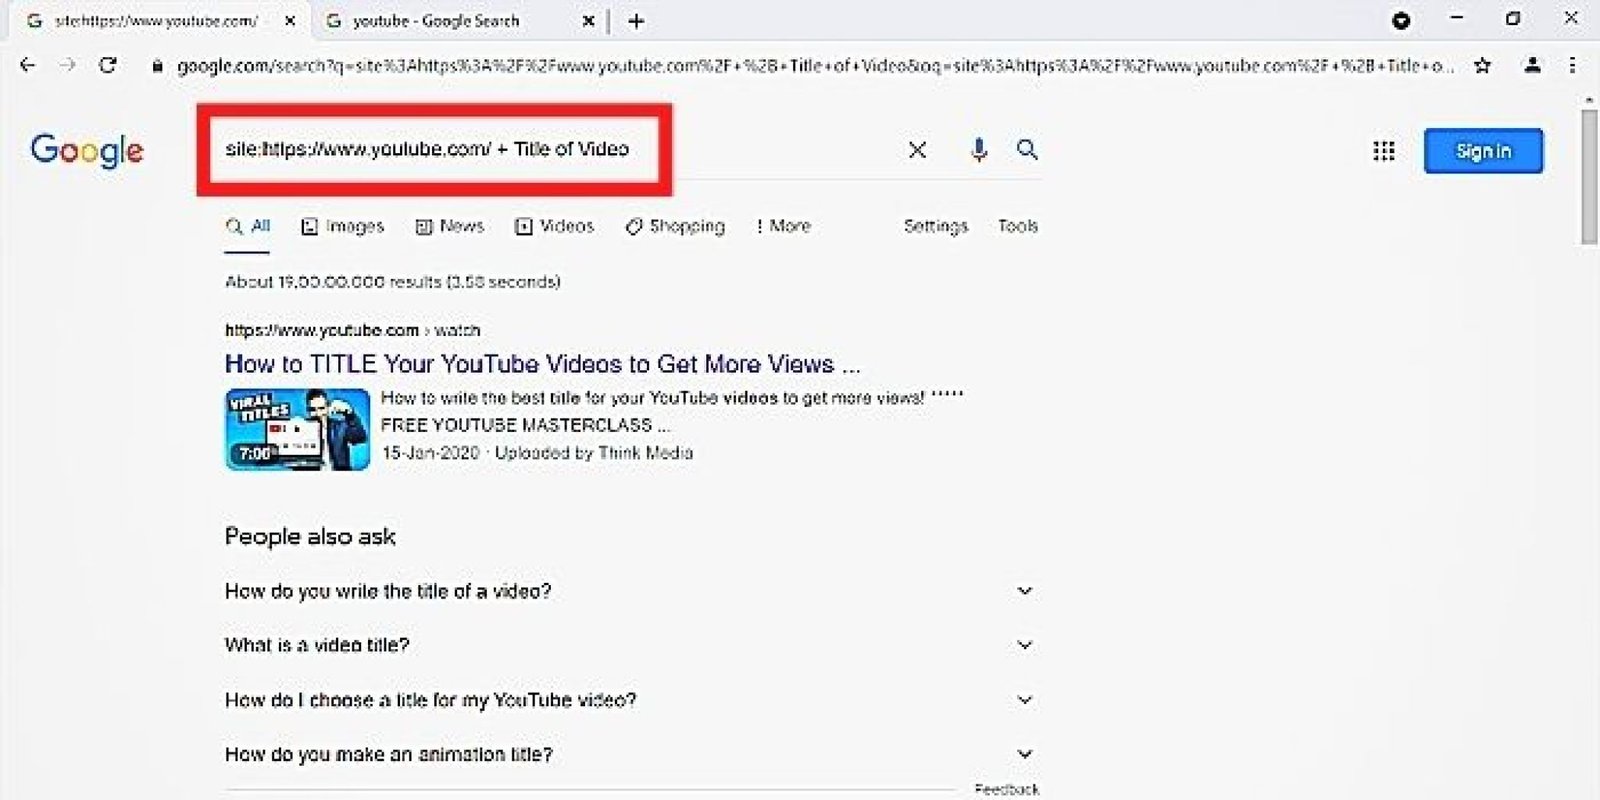Image resolution: width=1600 pixels, height=800 pixels.
Task: Switch to the Images results tab
Action: coord(343,227)
